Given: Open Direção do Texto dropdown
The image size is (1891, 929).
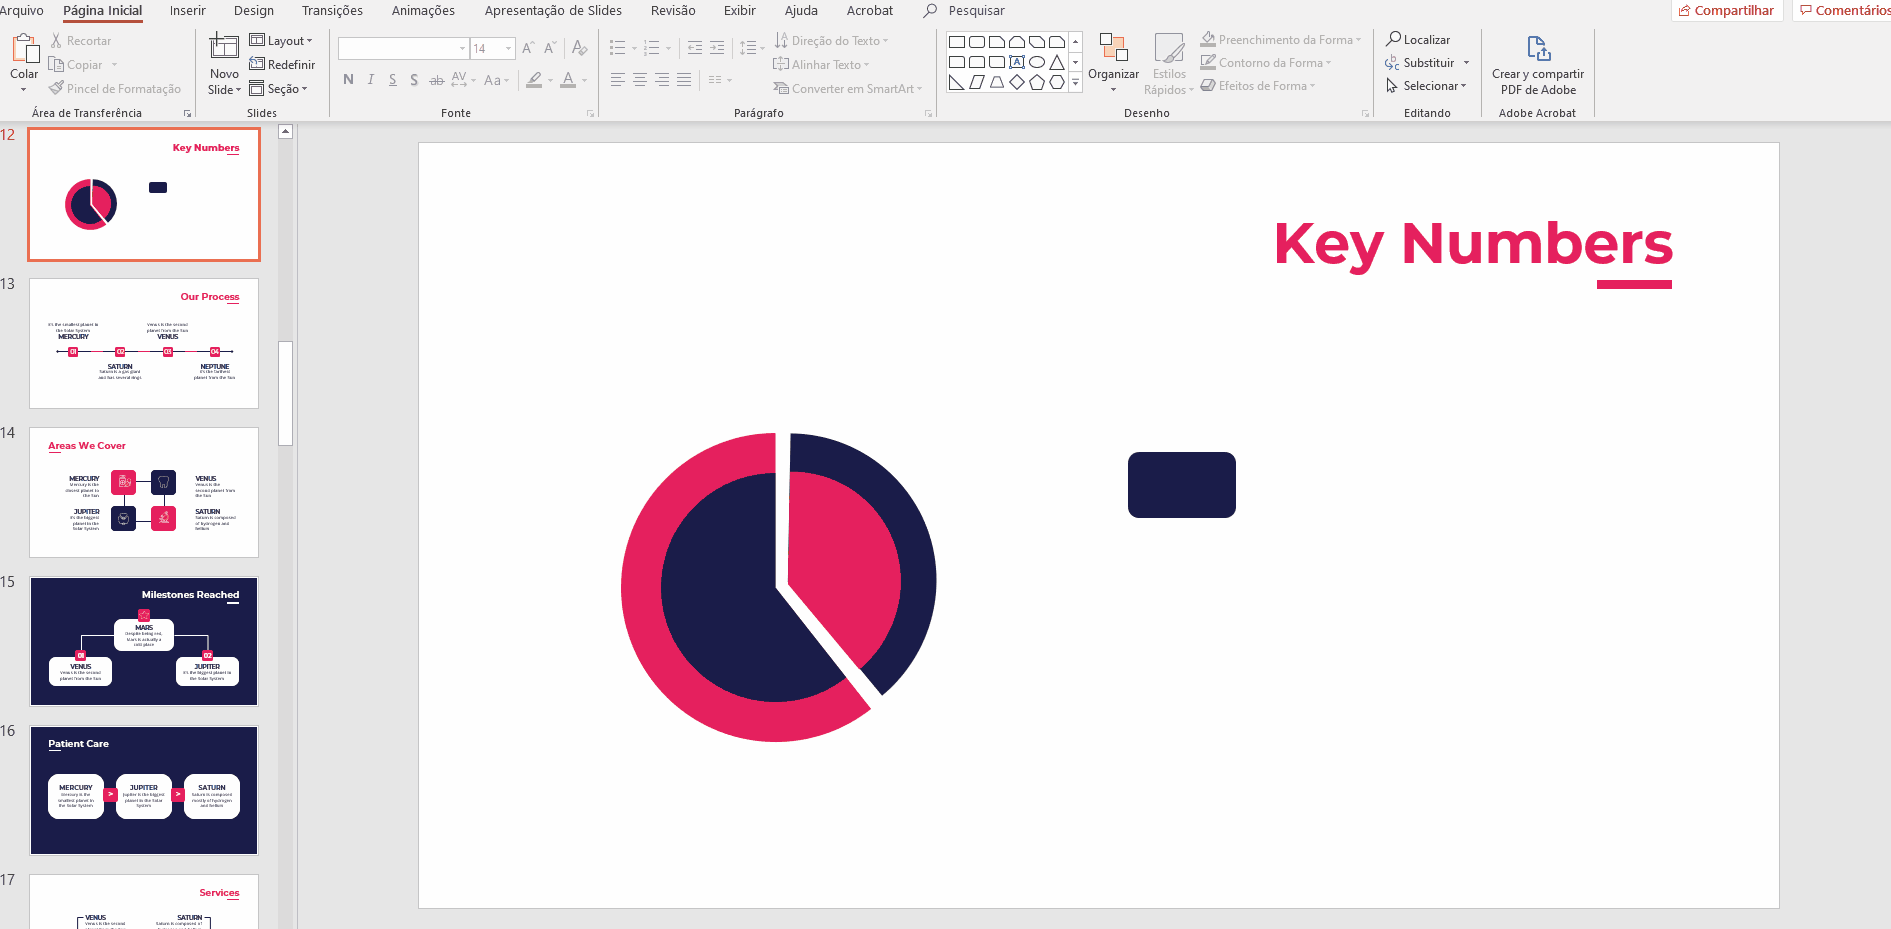Looking at the screenshot, I should pyautogui.click(x=831, y=41).
